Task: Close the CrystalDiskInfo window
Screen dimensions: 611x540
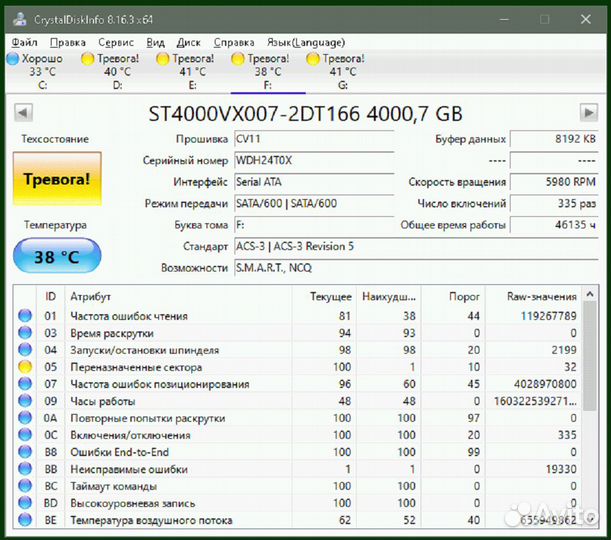Action: [x=585, y=19]
